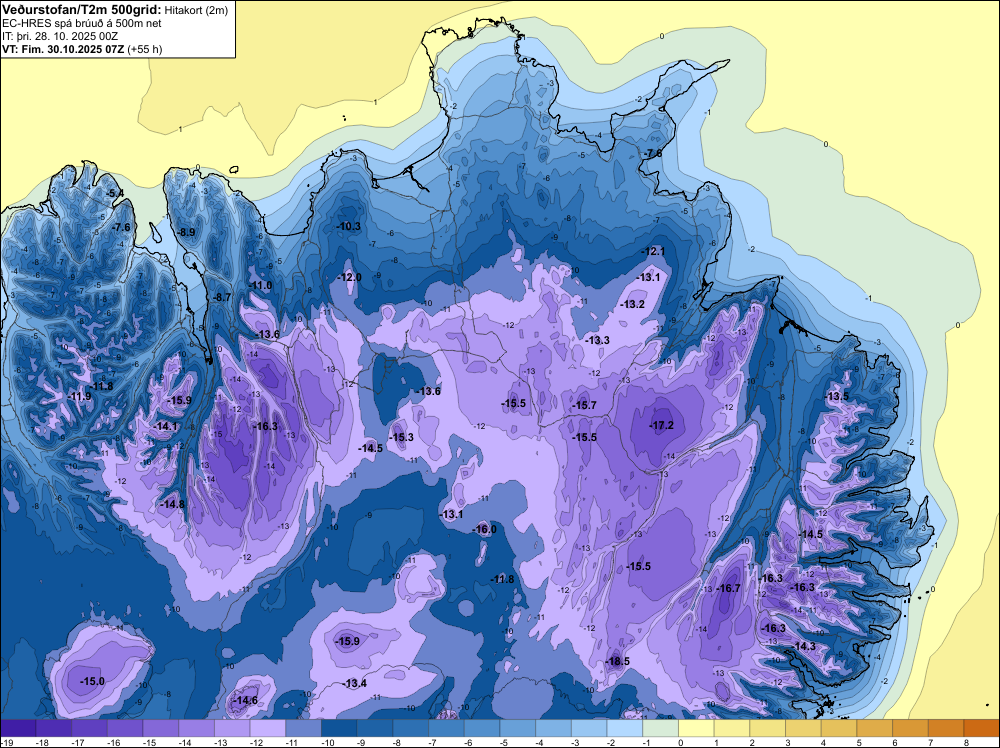Pick orange legend swatch right of 8
Viewport: 1000px width, 748px height.
[x=982, y=728]
